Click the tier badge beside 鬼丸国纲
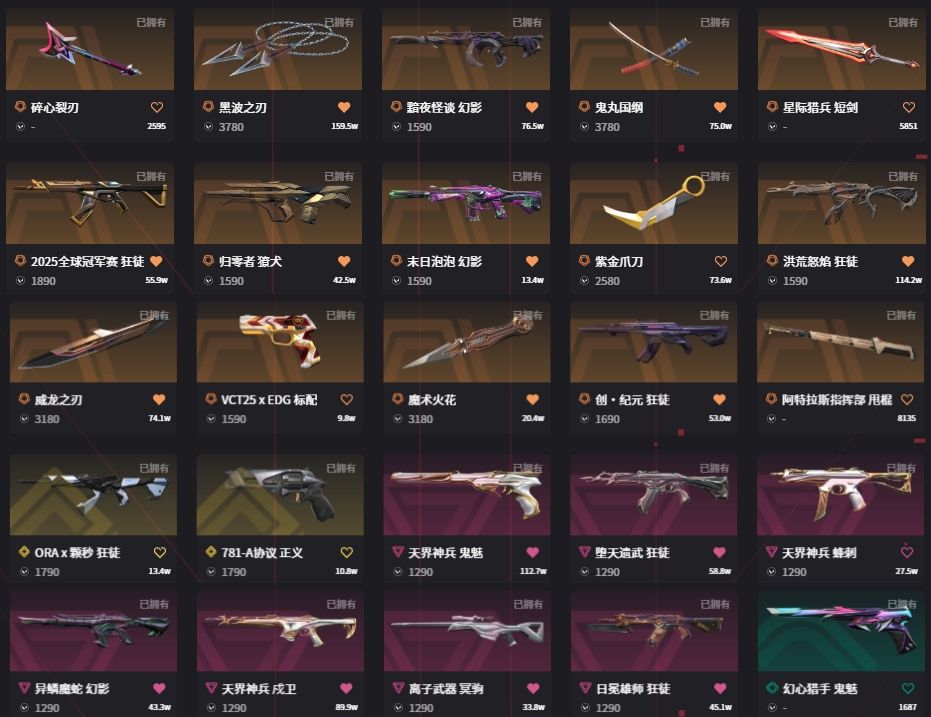Screen dimensions: 931x717 coord(584,107)
